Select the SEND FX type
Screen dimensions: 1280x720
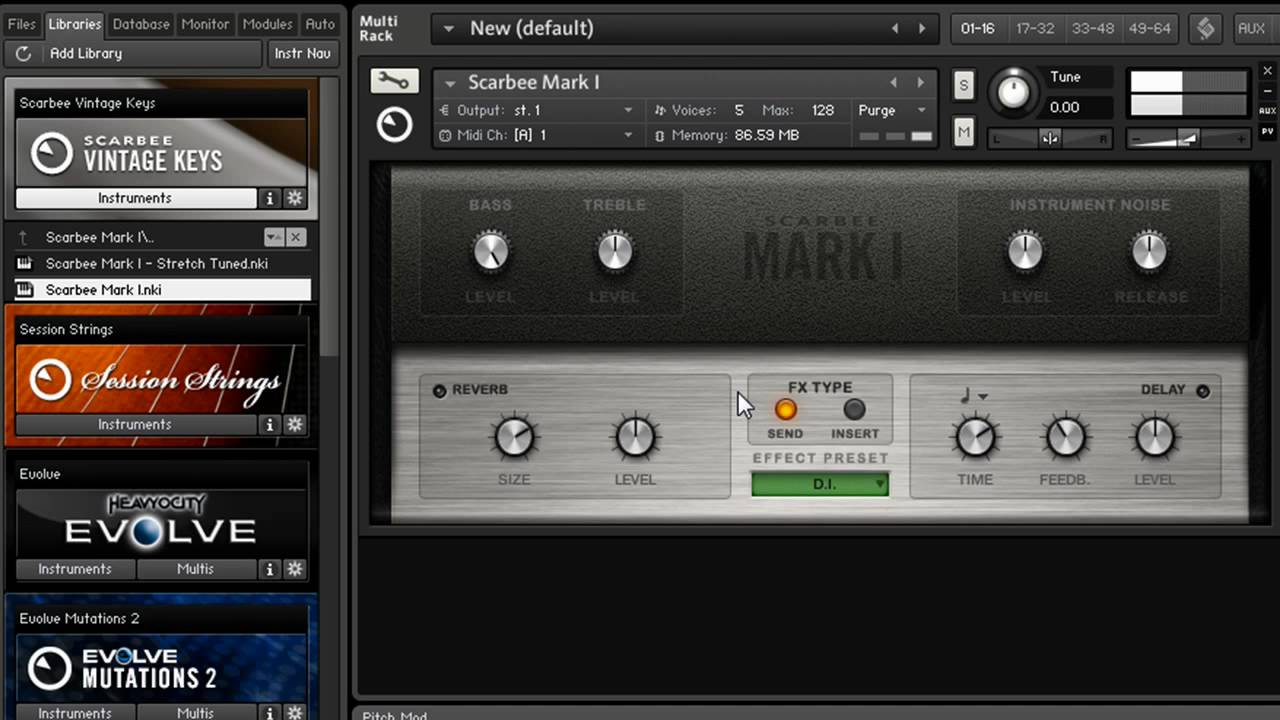786,409
